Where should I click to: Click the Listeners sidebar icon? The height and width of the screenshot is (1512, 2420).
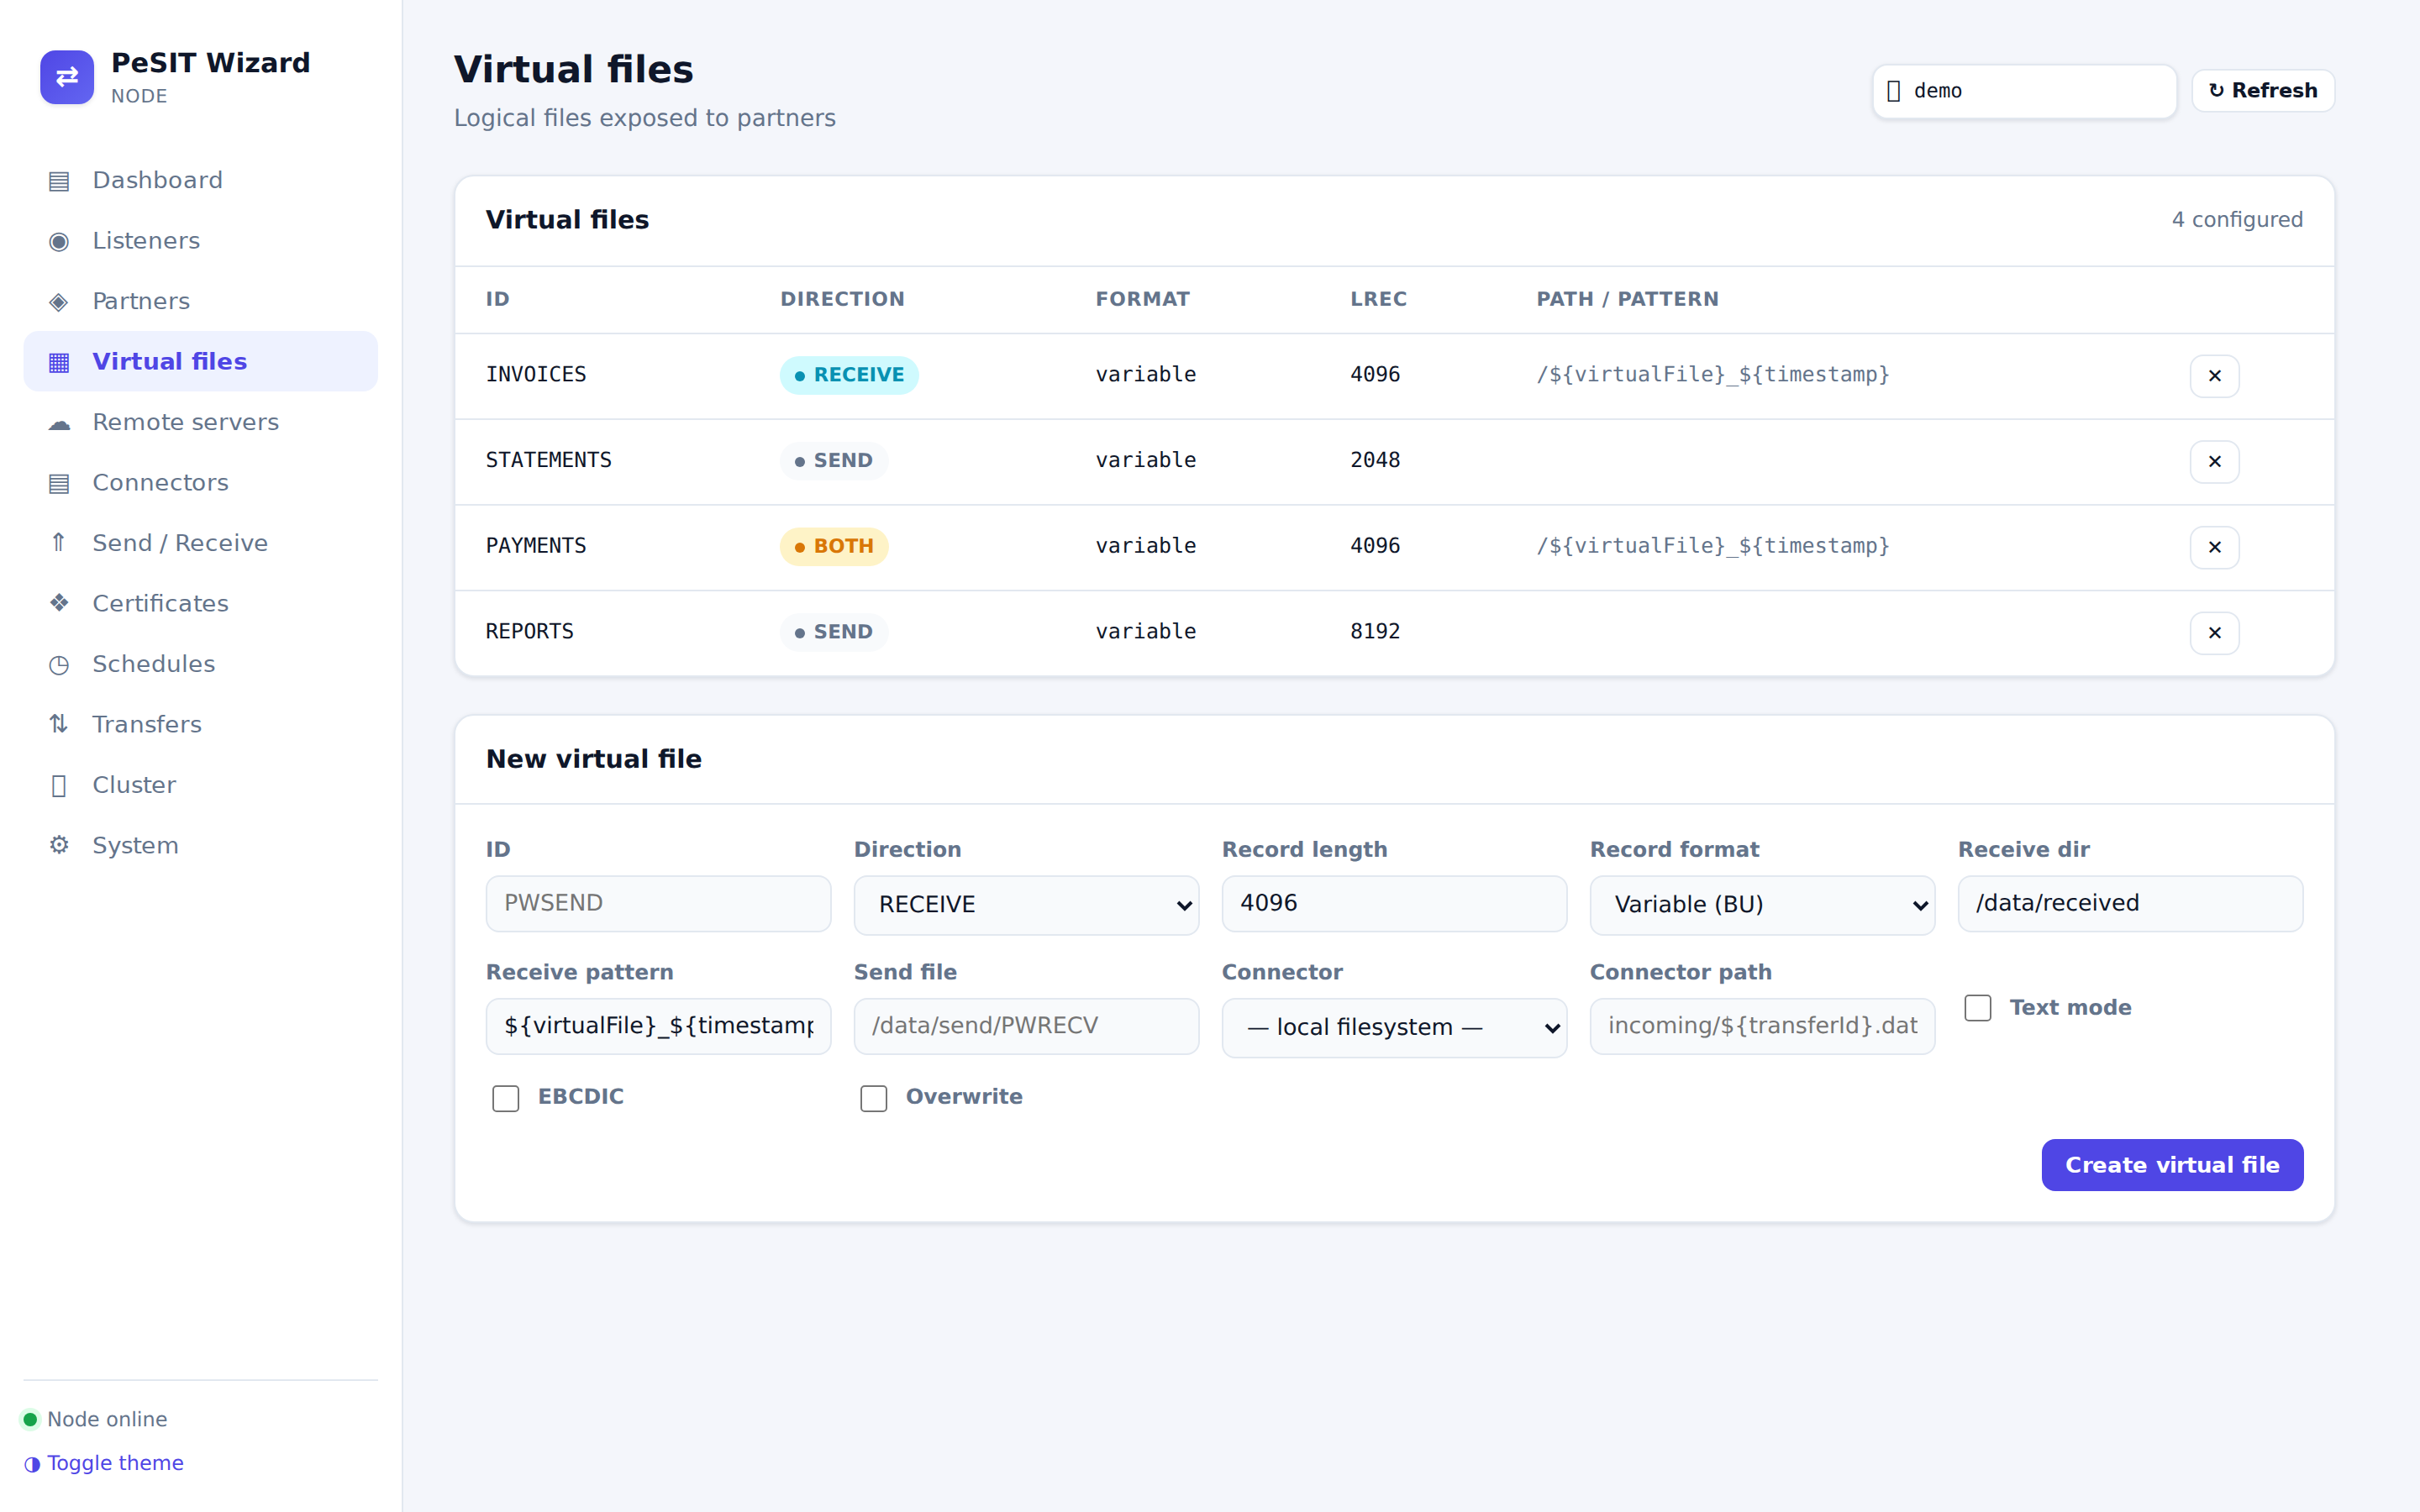click(59, 241)
